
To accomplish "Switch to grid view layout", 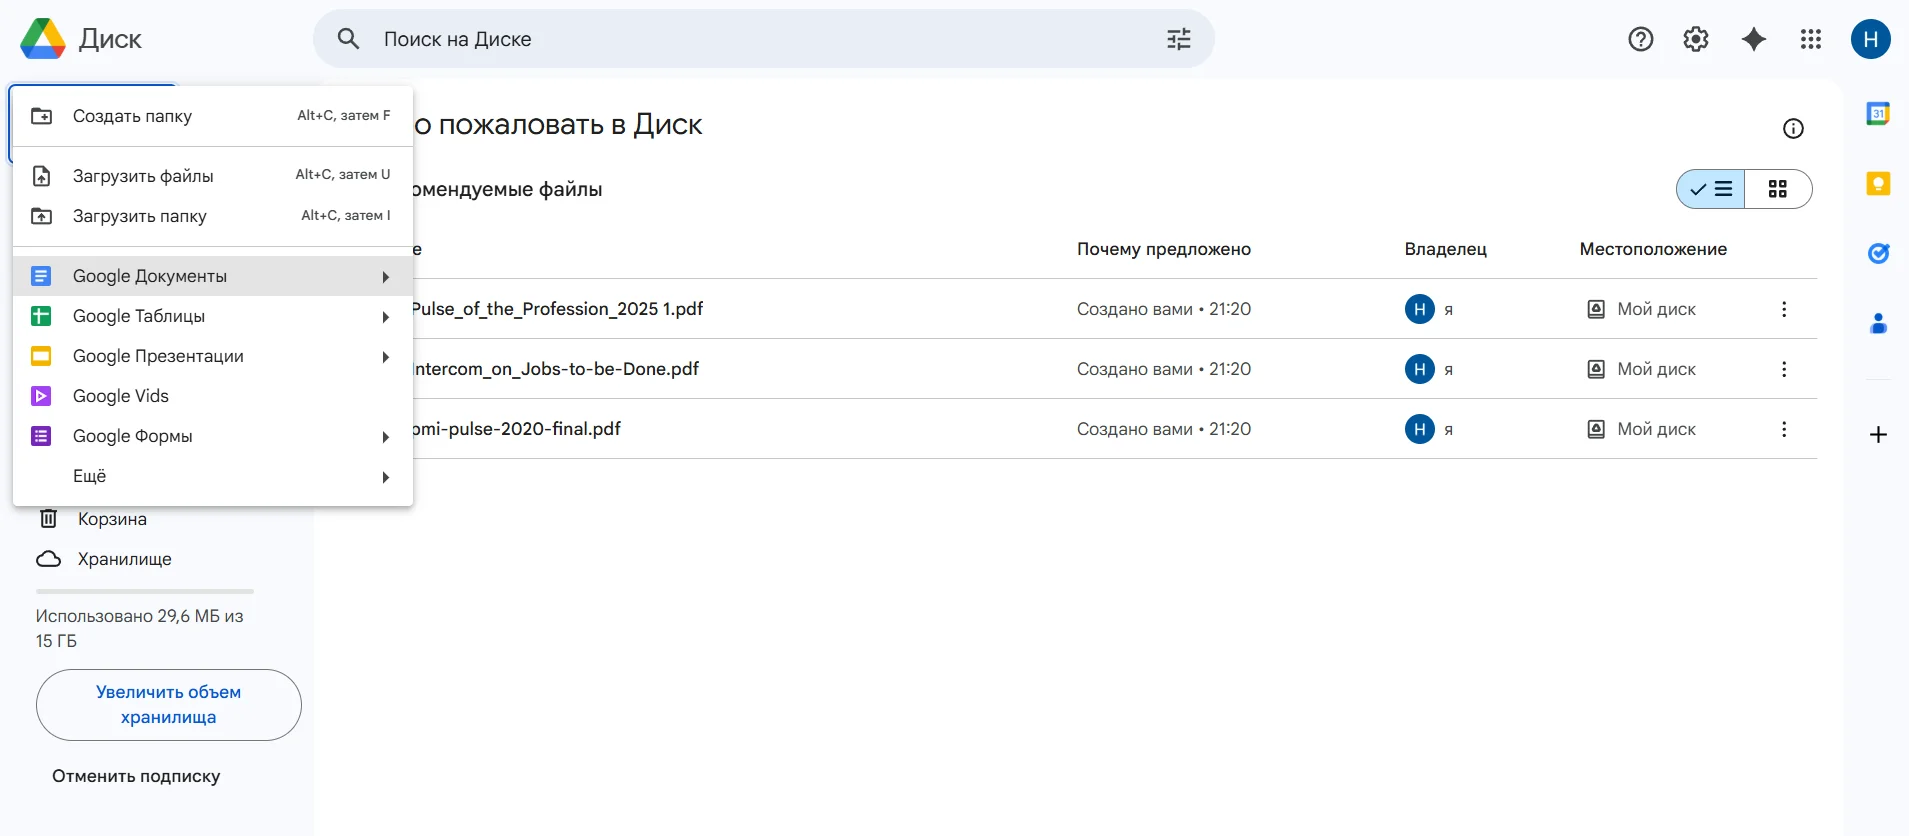I will click(1777, 189).
